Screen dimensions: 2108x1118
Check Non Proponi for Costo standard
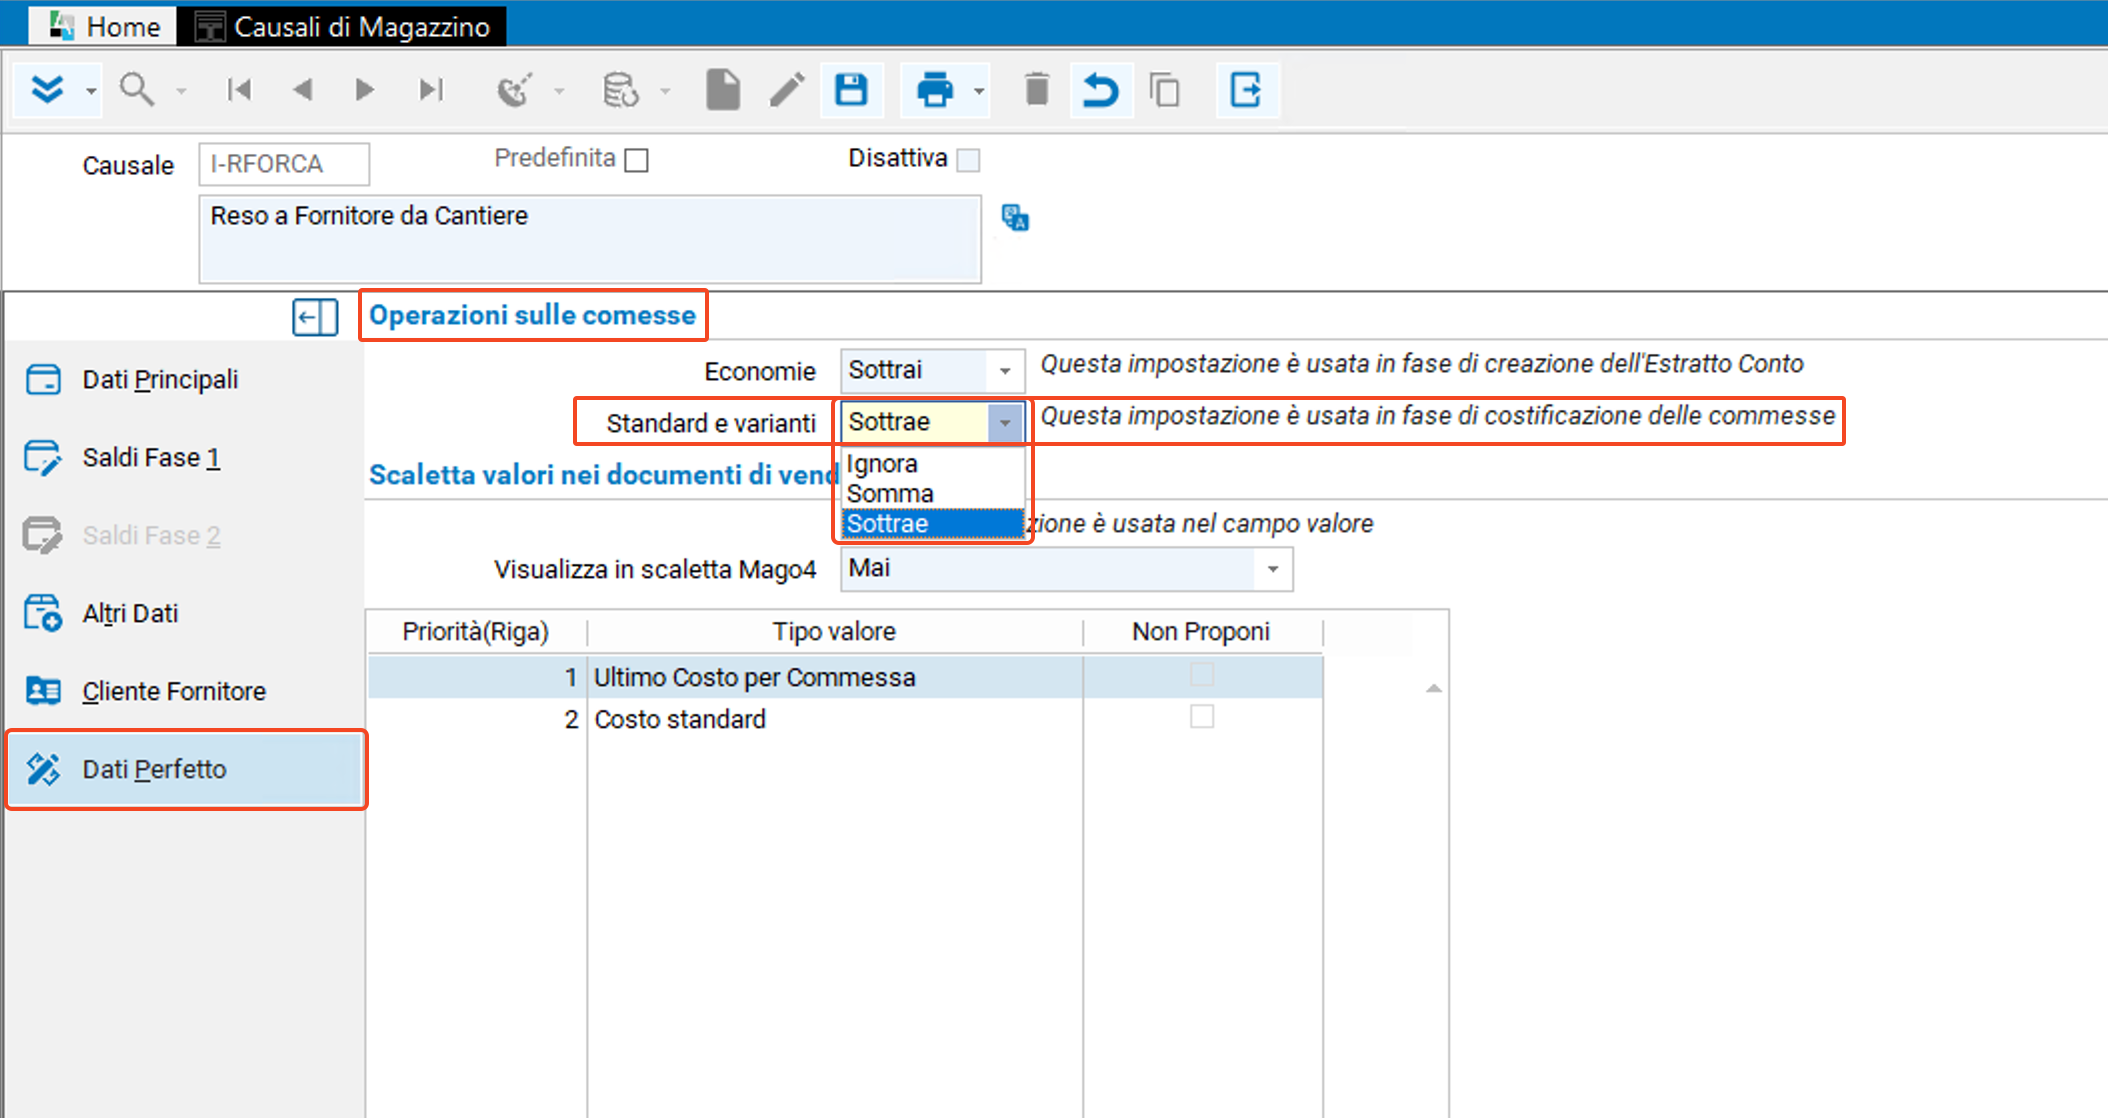coord(1202,717)
